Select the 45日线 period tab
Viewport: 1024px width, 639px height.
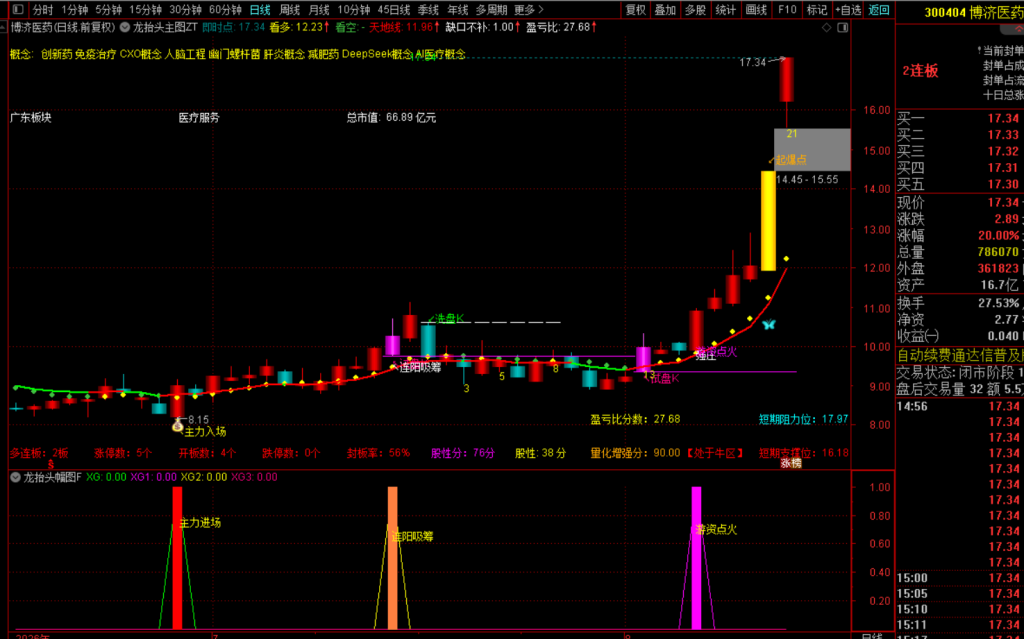click(394, 10)
